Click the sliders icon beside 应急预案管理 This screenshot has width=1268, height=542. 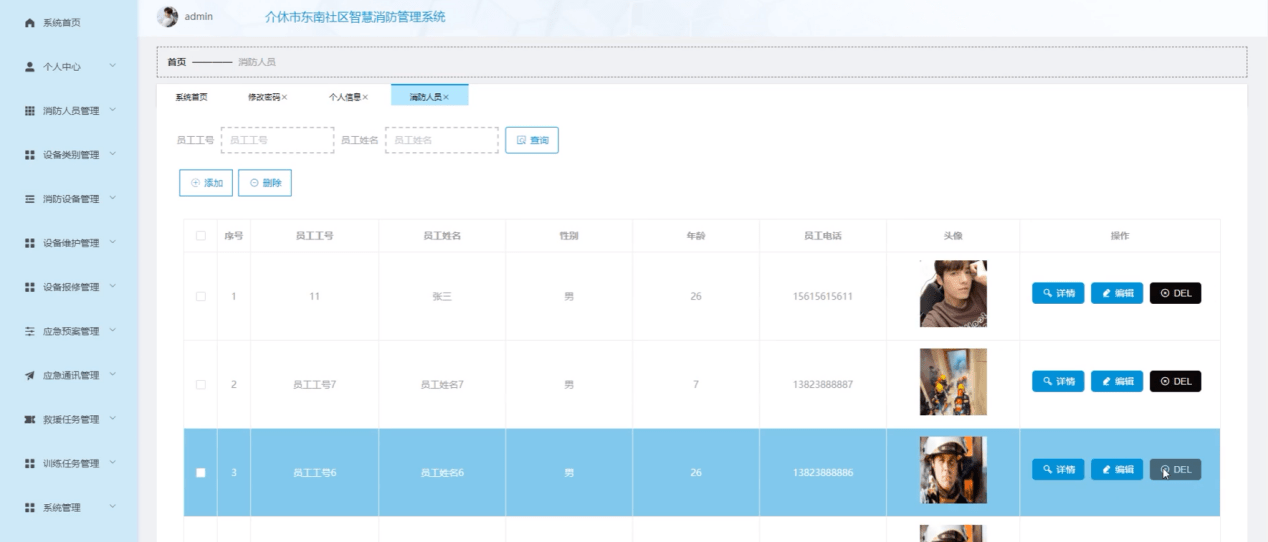coord(29,331)
